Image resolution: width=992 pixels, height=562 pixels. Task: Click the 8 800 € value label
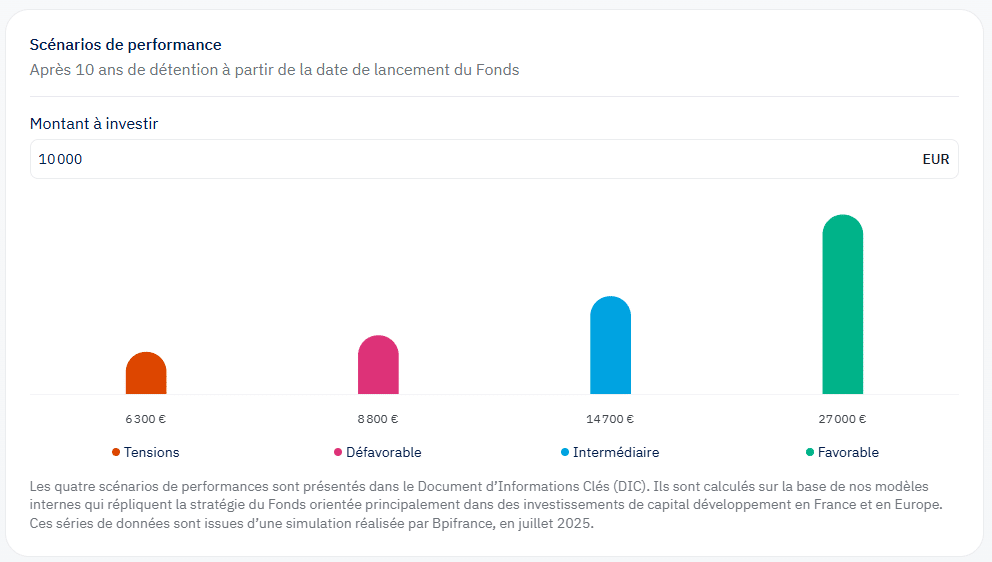pos(378,419)
